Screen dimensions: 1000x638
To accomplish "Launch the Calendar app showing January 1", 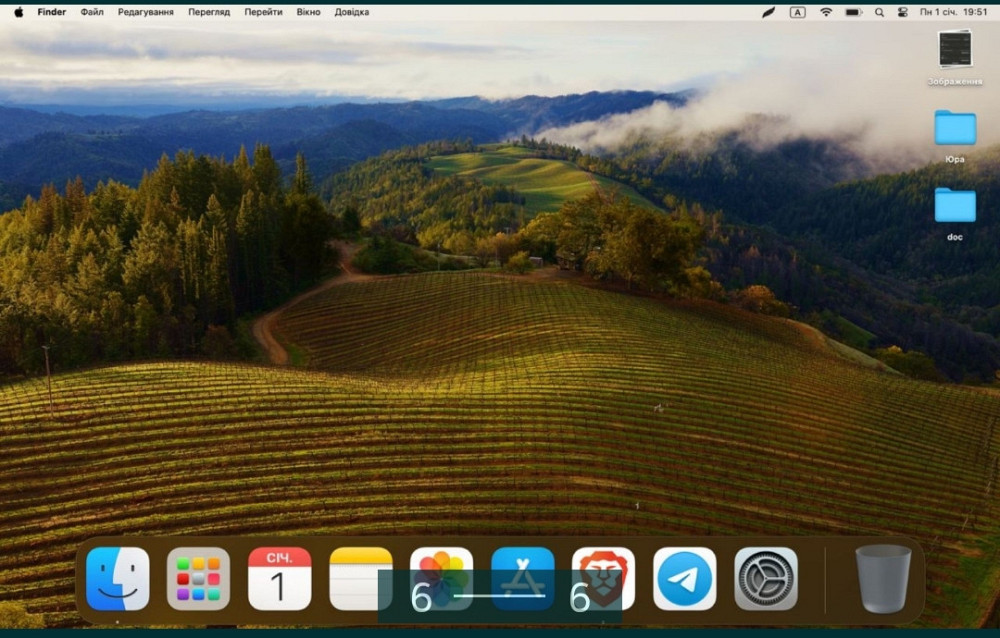I will click(x=278, y=580).
